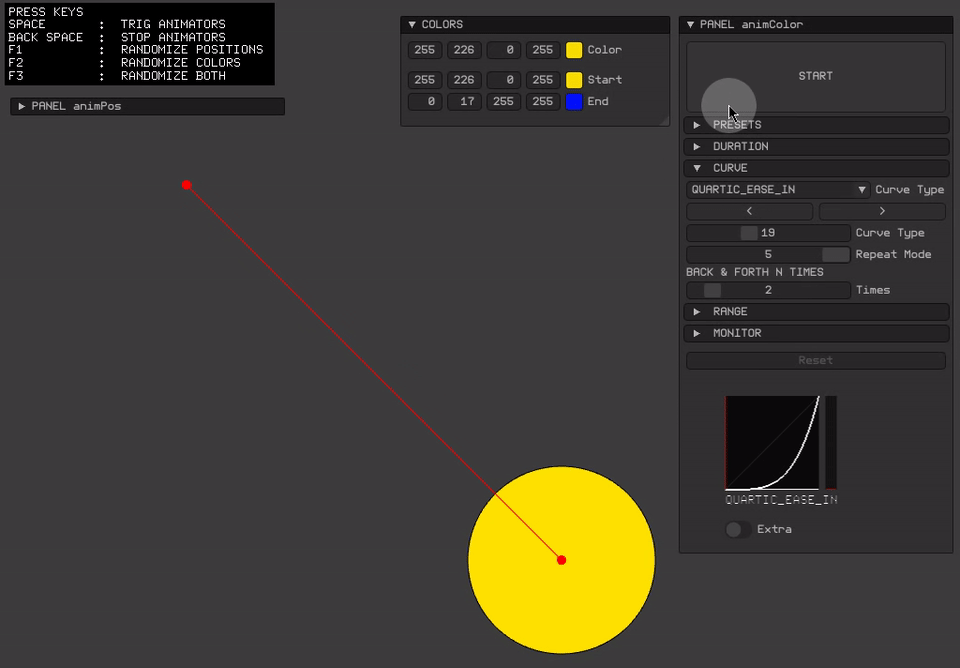
Task: Click the Curve Type slider showing 19
Action: (x=768, y=233)
